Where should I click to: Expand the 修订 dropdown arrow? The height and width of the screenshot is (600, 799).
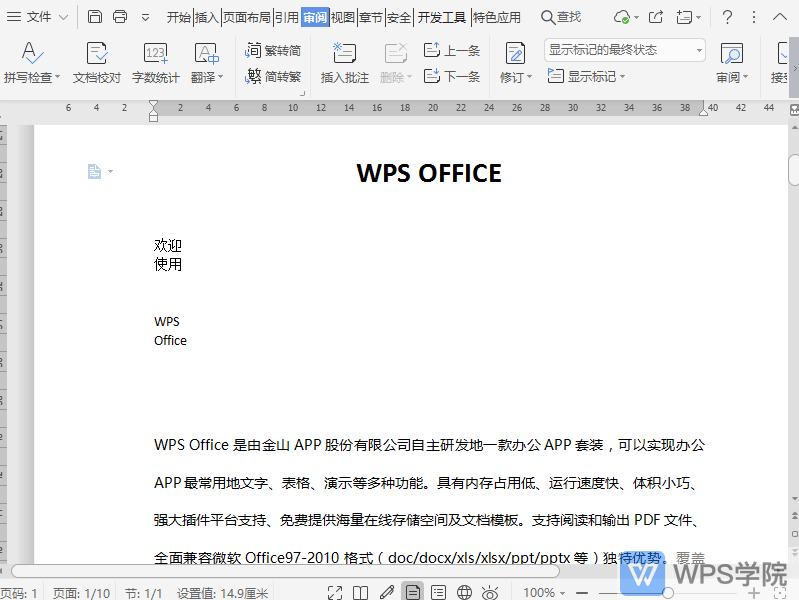(529, 77)
